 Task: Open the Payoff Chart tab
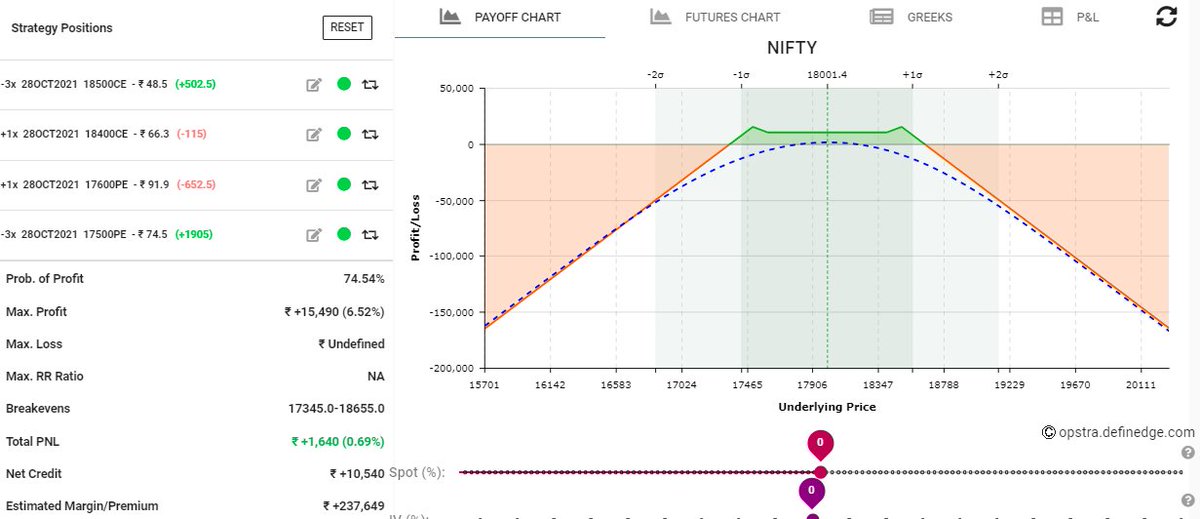(x=500, y=18)
